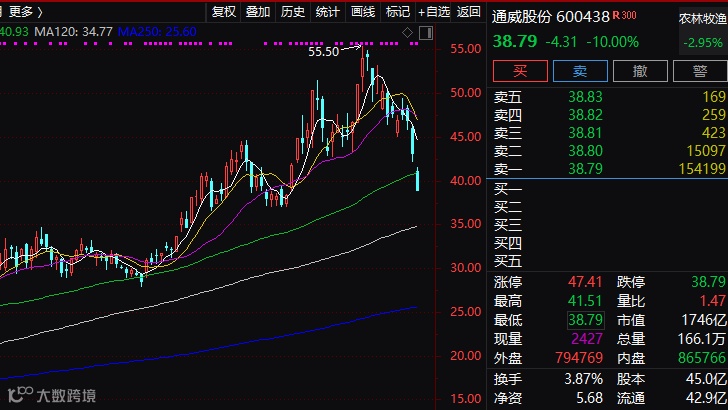Click the diamond icon above the chart
Viewport: 728px width, 410px height.
pos(407,33)
